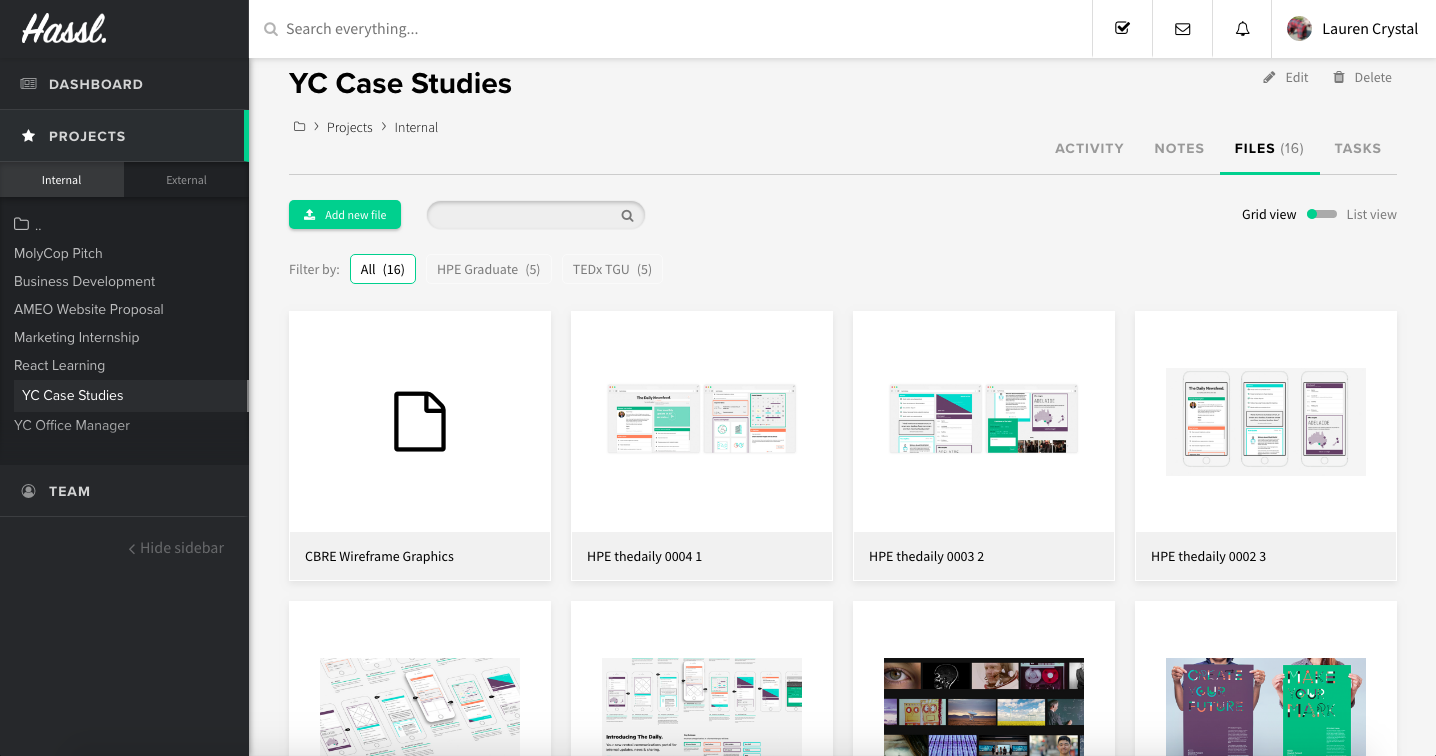Image resolution: width=1436 pixels, height=756 pixels.
Task: Open HPE thedaily 0003 2 thumbnail
Action: (984, 419)
